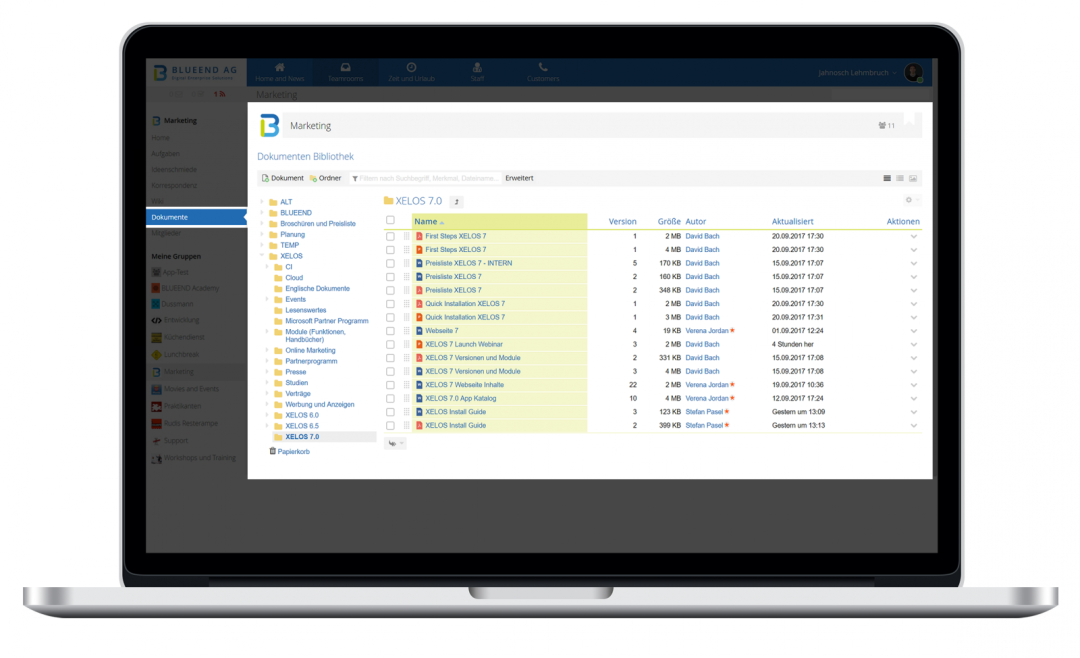Create a new Ordner
Viewport: 1080px width, 658px height.
click(325, 178)
